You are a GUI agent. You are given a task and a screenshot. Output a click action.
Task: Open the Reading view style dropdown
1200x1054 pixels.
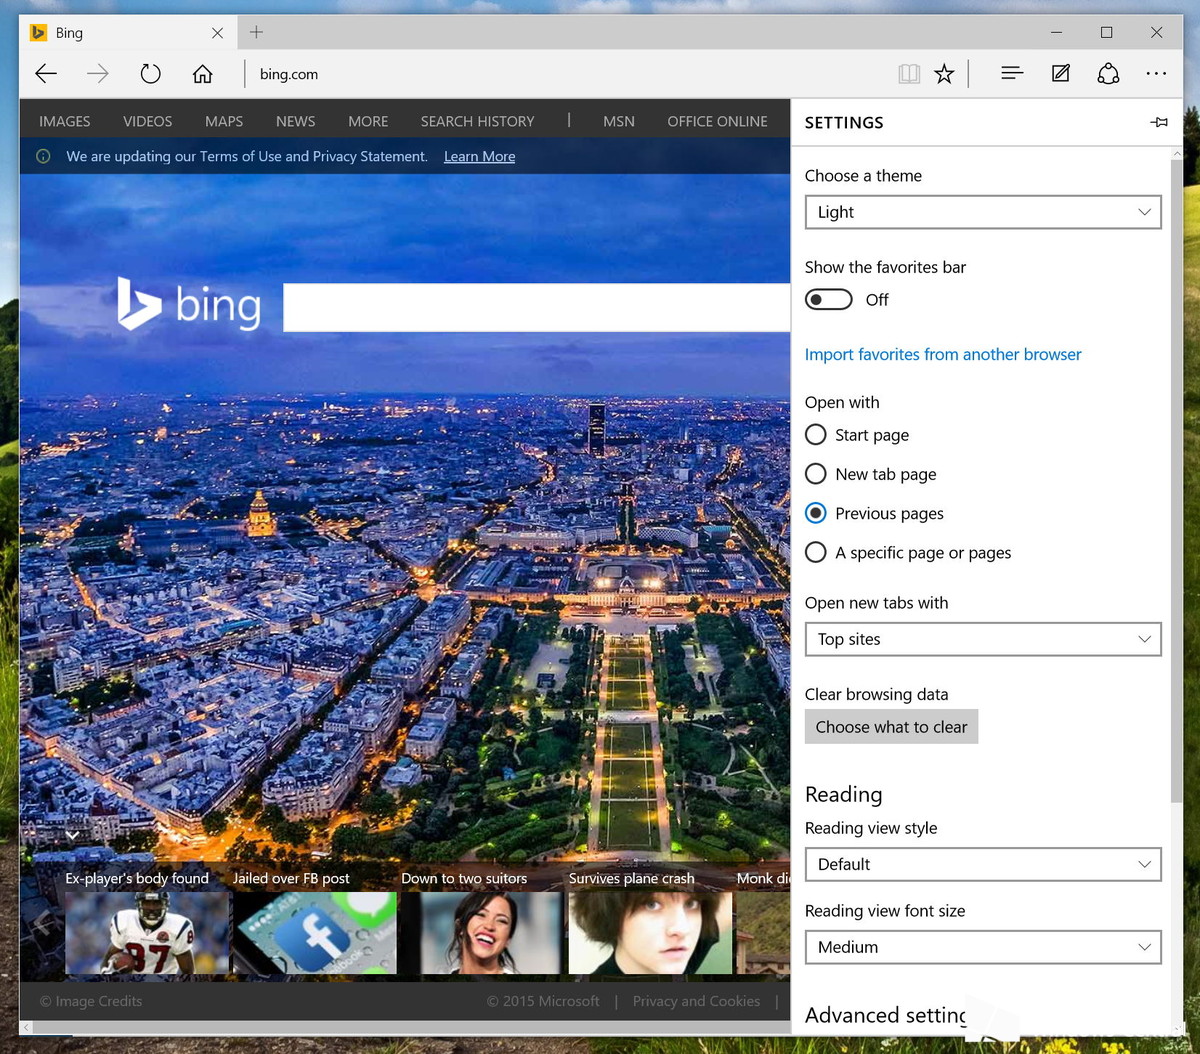click(x=983, y=864)
